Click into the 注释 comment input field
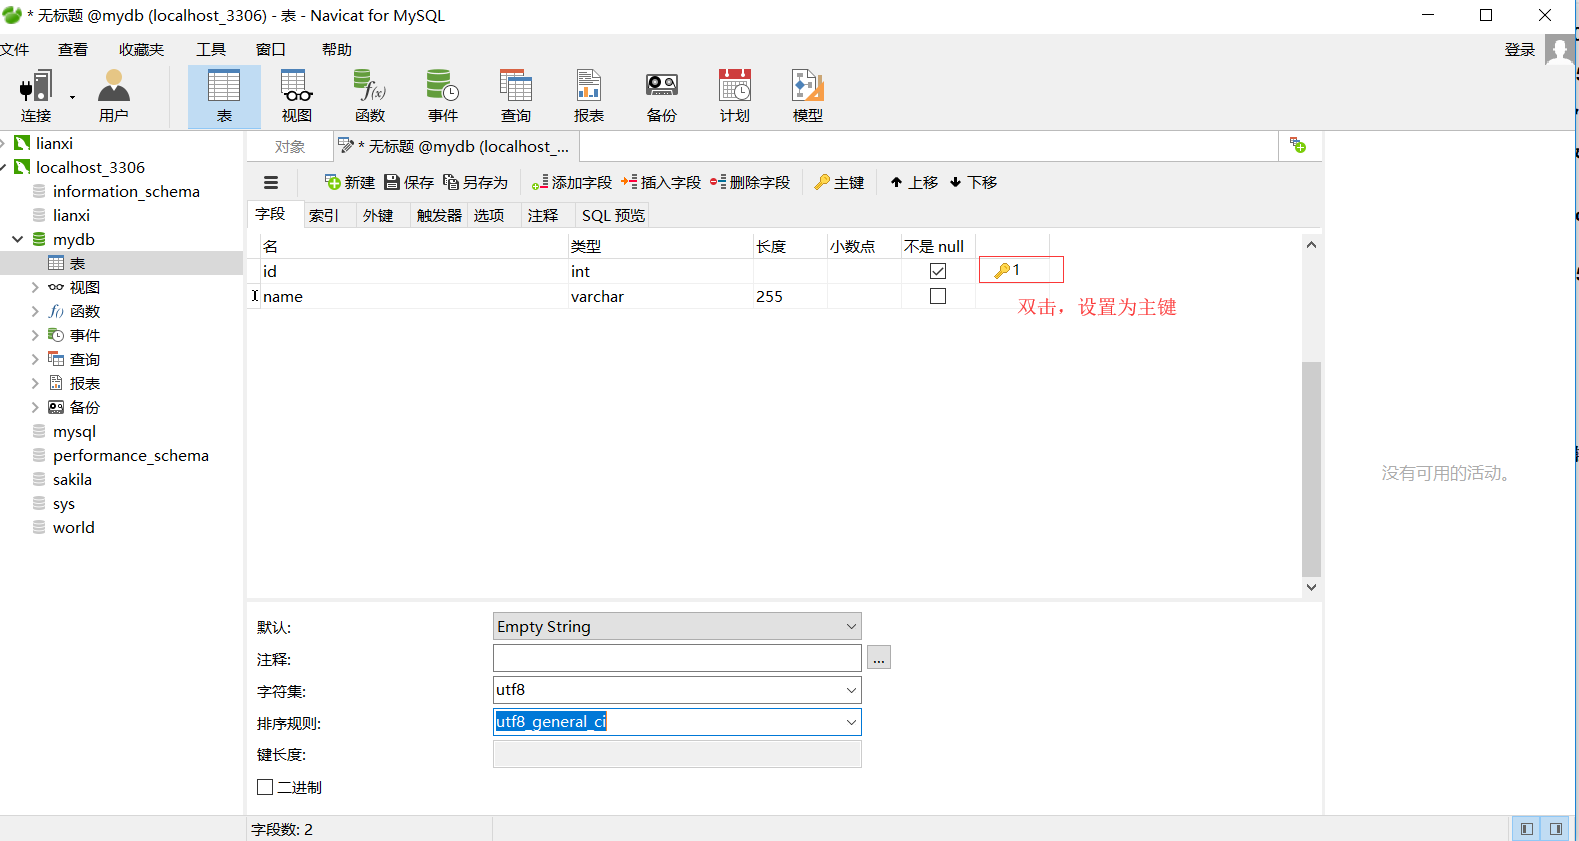The width and height of the screenshot is (1579, 841). pyautogui.click(x=677, y=658)
